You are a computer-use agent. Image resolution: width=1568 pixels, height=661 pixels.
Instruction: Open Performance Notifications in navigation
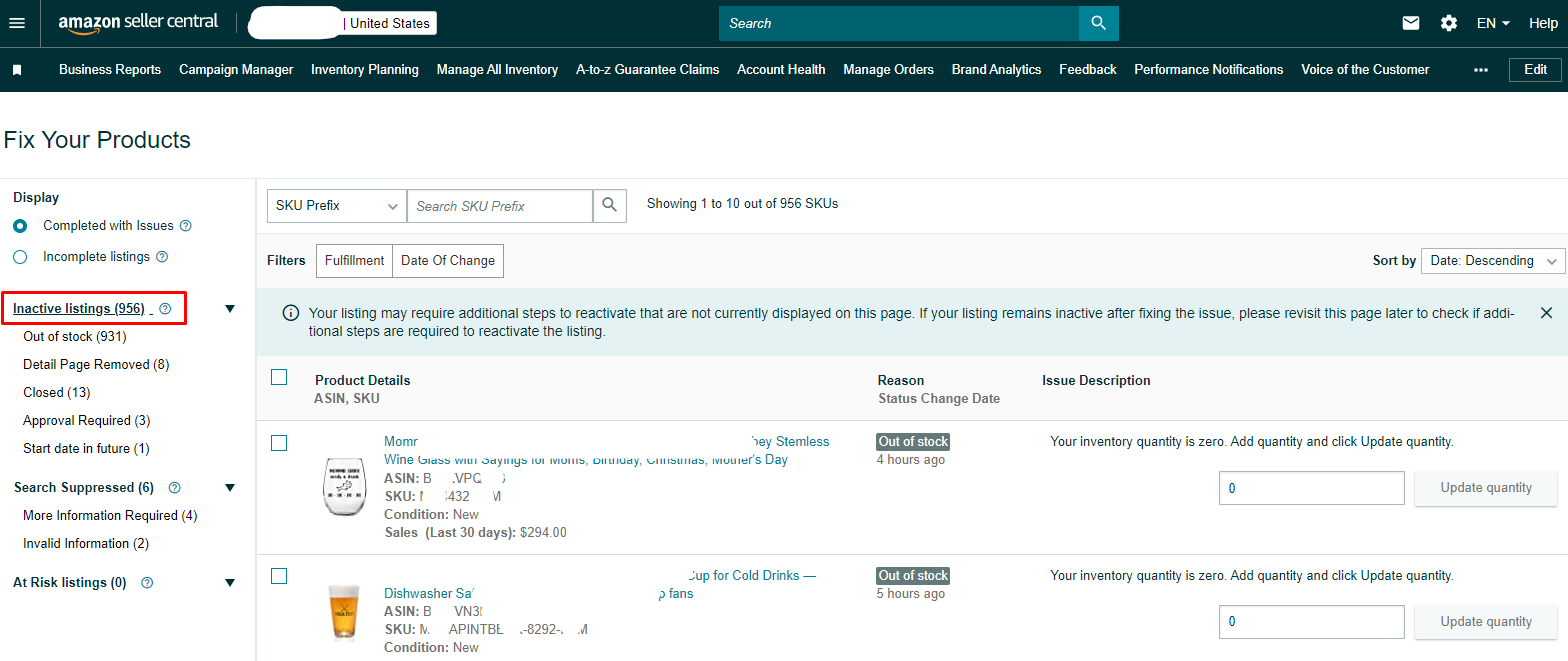[x=1208, y=70]
